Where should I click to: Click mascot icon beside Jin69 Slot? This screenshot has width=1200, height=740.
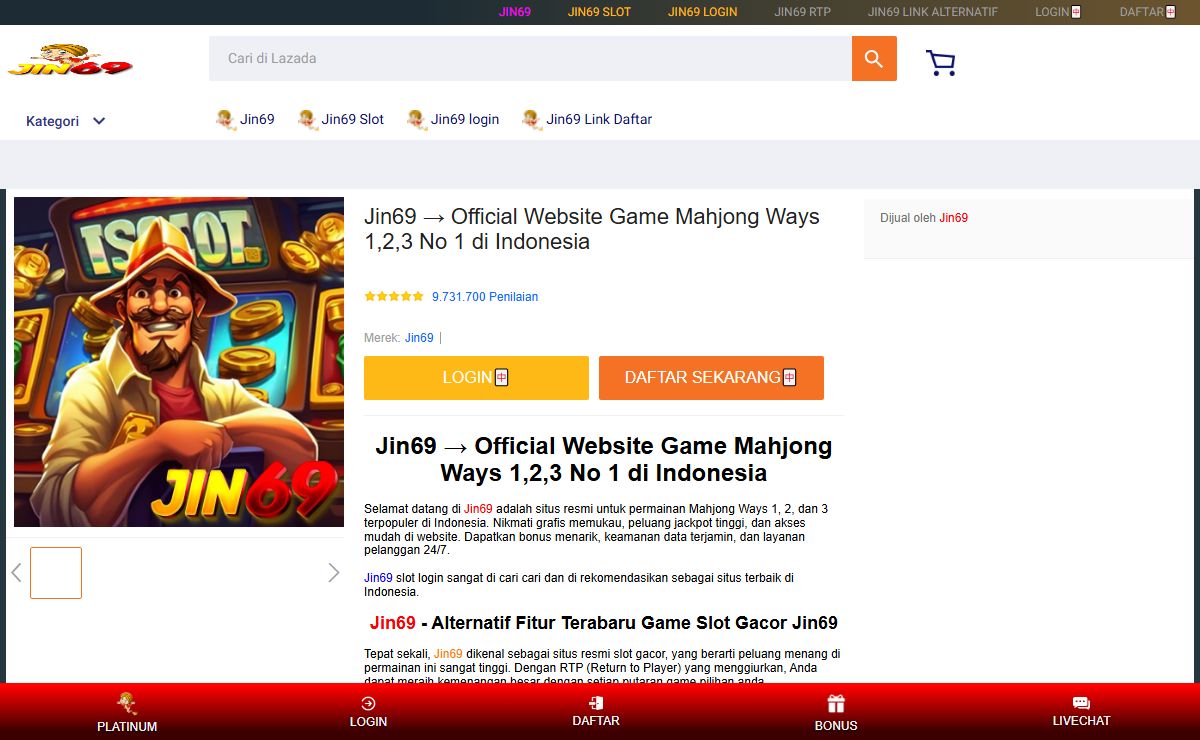(x=307, y=119)
